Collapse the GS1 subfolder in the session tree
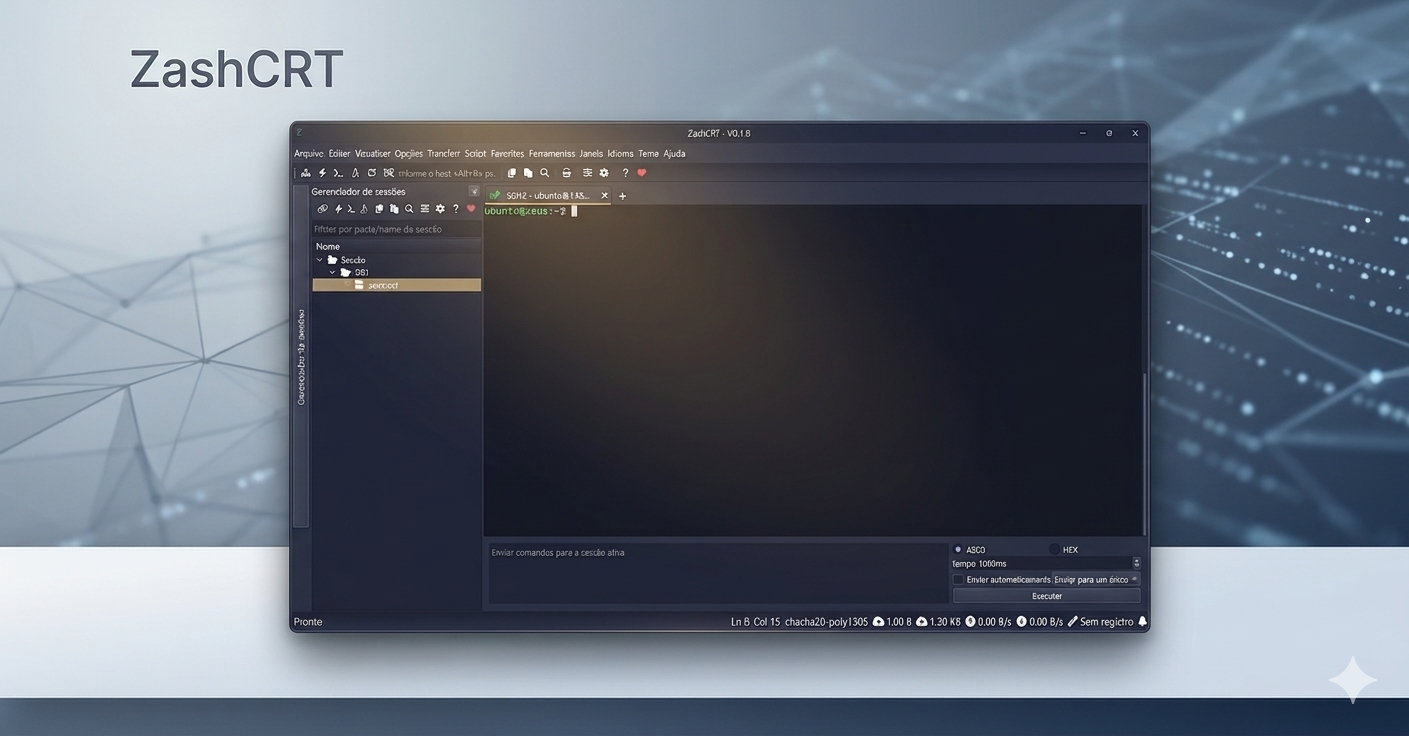Screen dimensions: 1409x736 333,272
